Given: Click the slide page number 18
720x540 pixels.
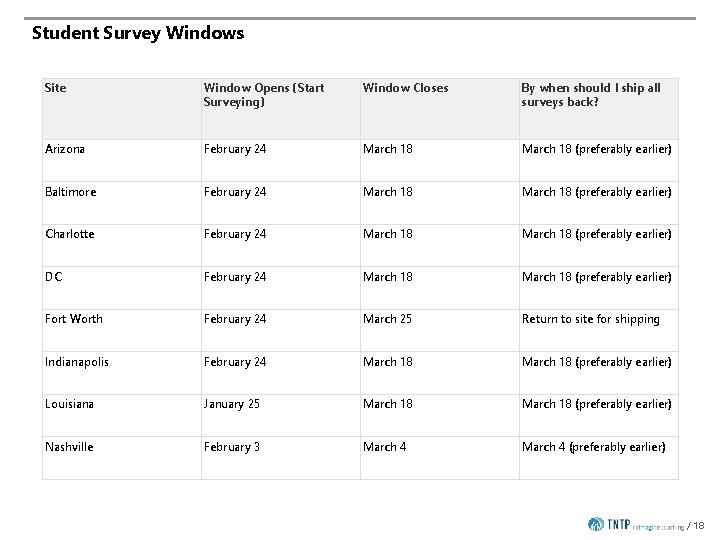Looking at the screenshot, I should point(698,525).
